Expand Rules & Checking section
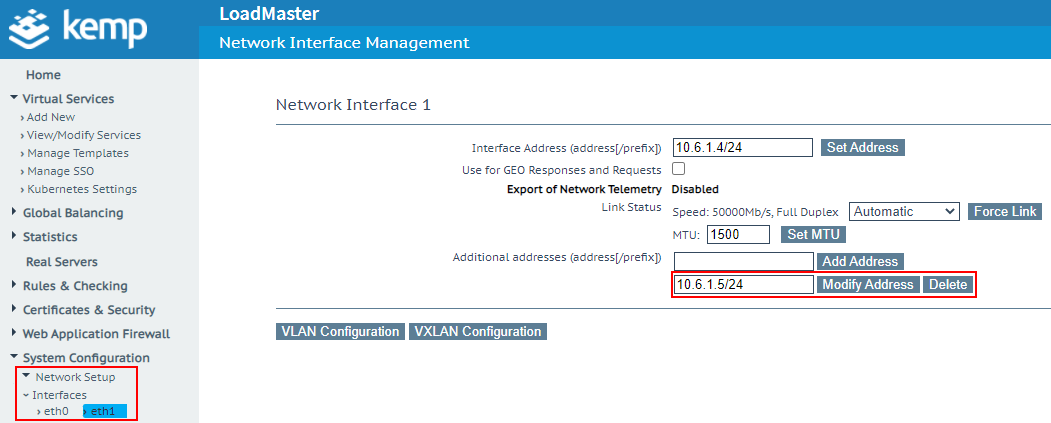1051x423 pixels. [74, 286]
